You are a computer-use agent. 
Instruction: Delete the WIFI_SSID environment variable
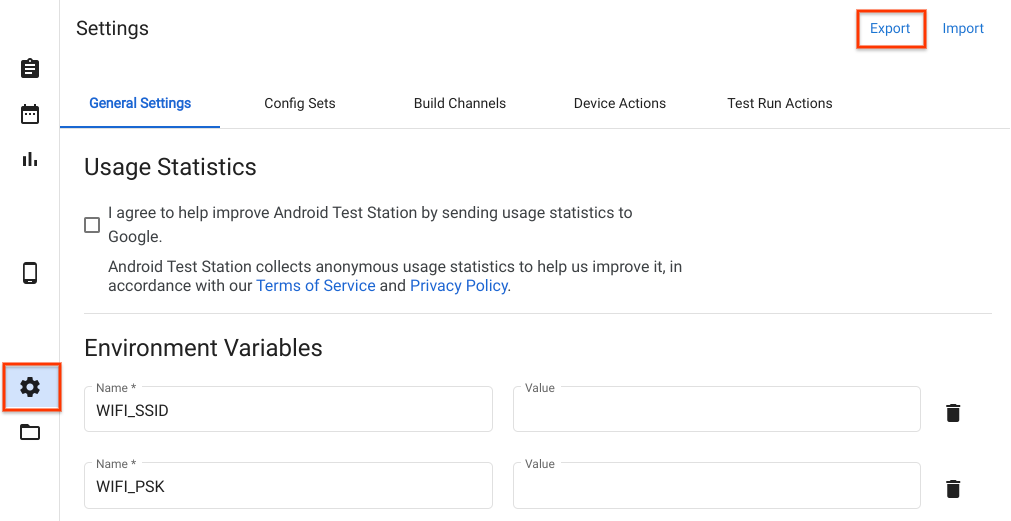click(953, 412)
